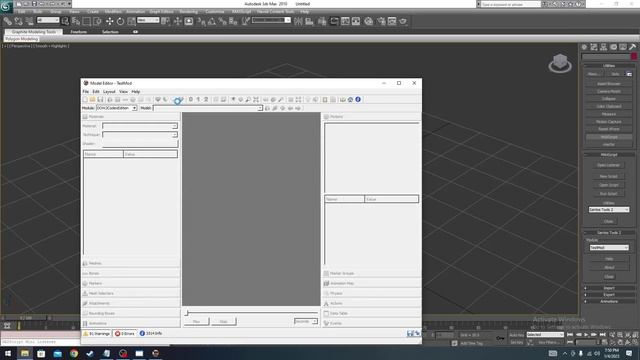Click the Save disk icon in Model Editor toolbar
Screen dimensions: 640x360
click(100, 100)
